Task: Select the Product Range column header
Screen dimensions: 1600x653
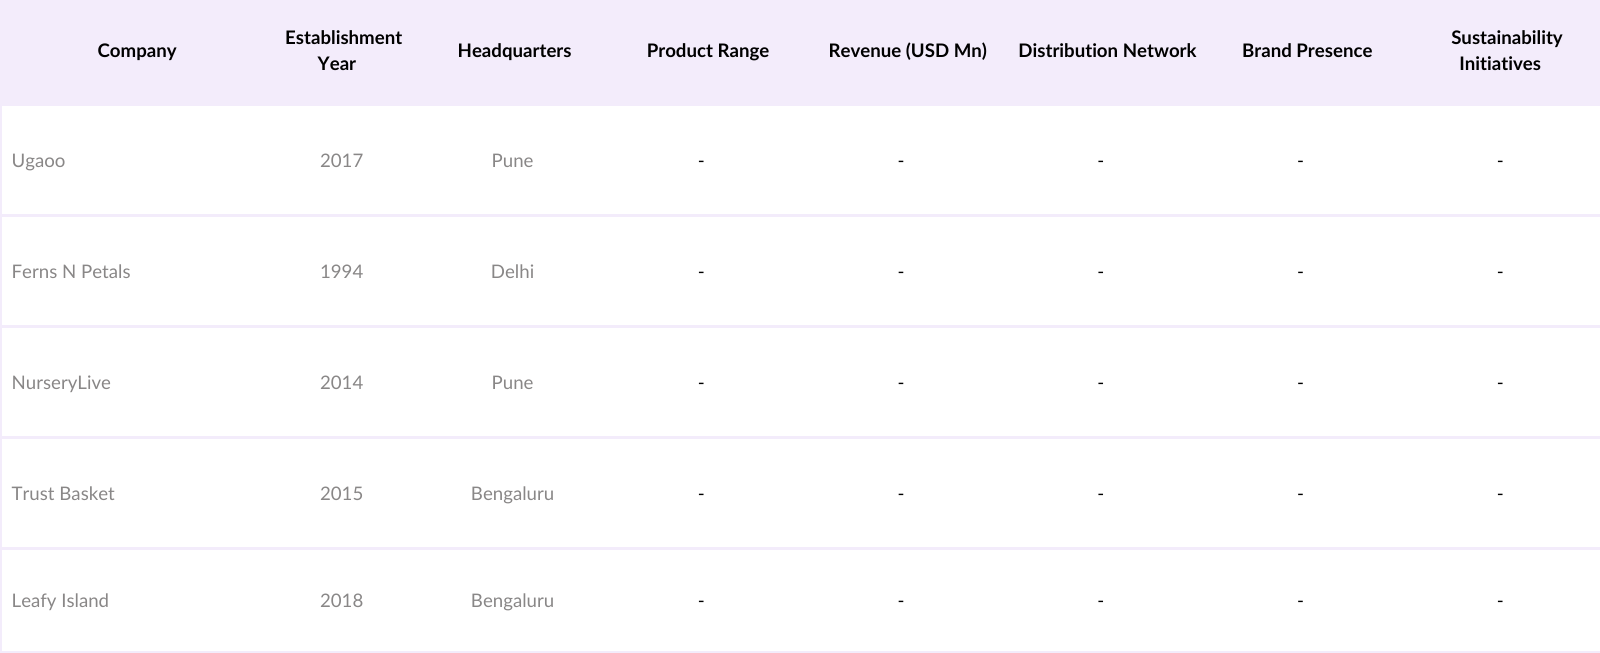Action: point(707,51)
